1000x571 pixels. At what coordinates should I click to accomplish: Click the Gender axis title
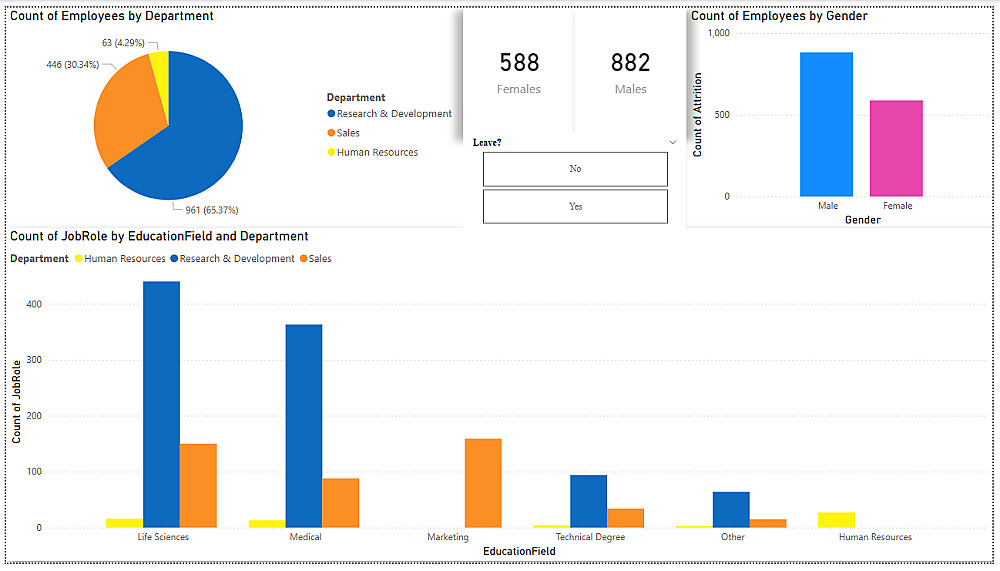863,220
